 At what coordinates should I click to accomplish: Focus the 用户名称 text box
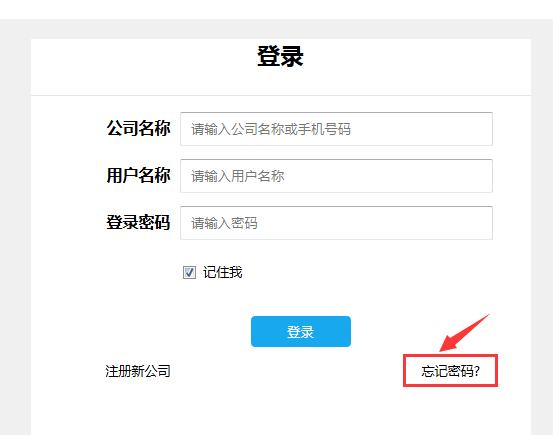point(336,176)
